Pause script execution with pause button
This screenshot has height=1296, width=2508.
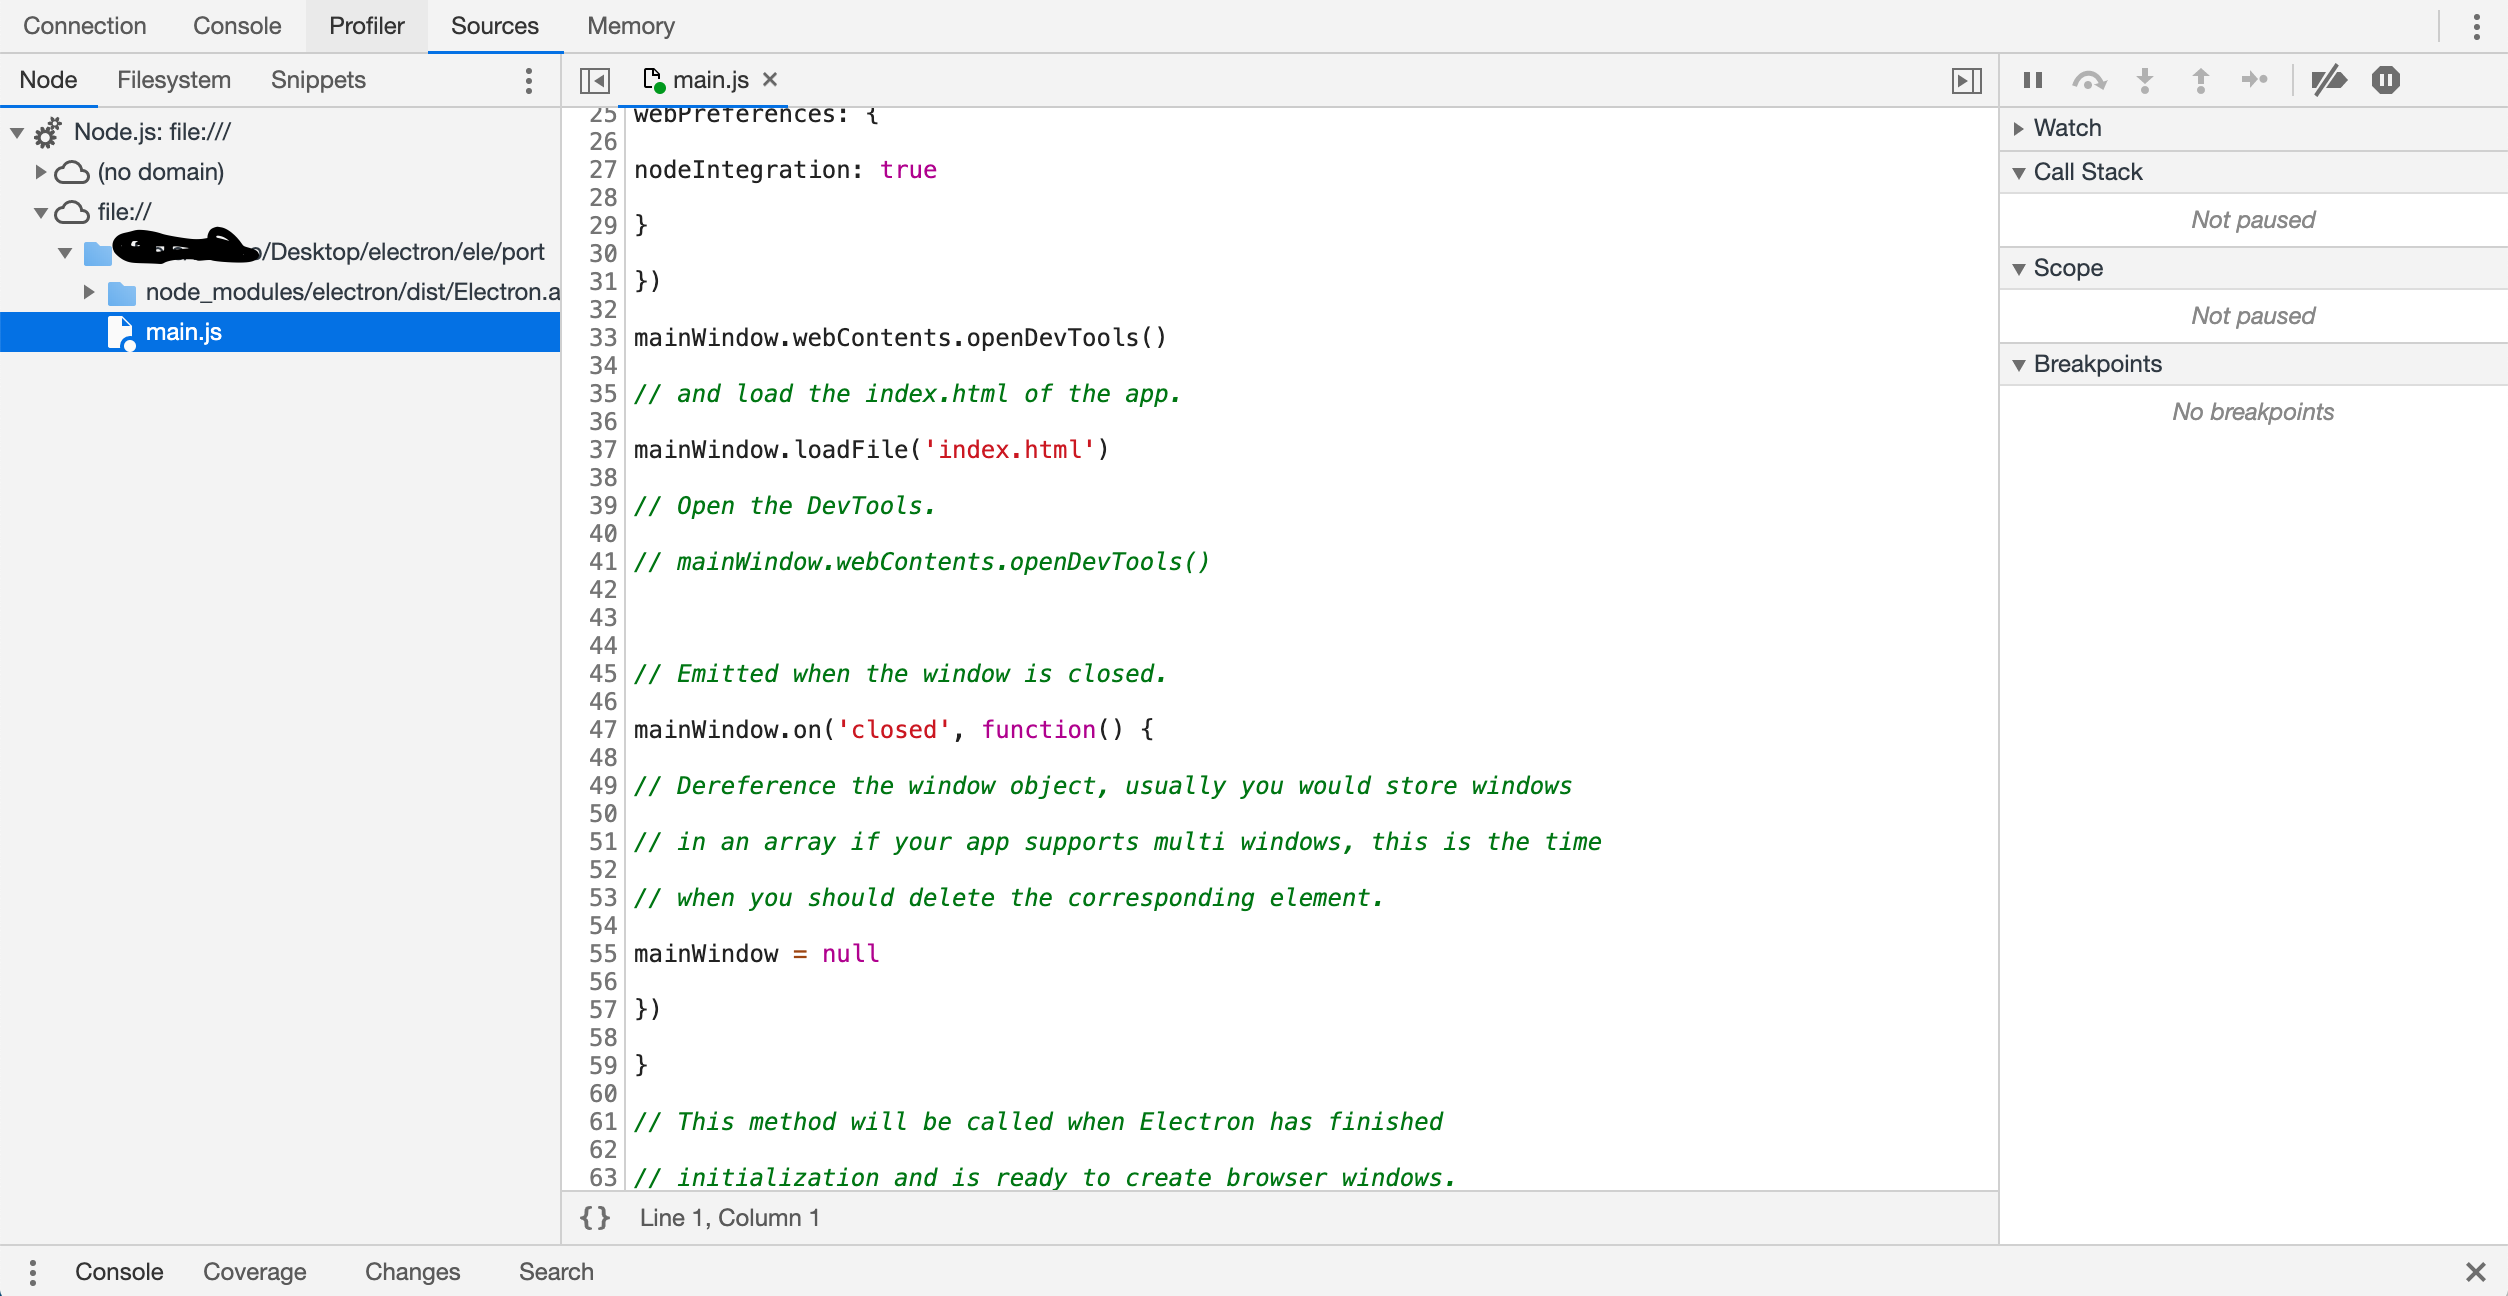[x=2033, y=80]
